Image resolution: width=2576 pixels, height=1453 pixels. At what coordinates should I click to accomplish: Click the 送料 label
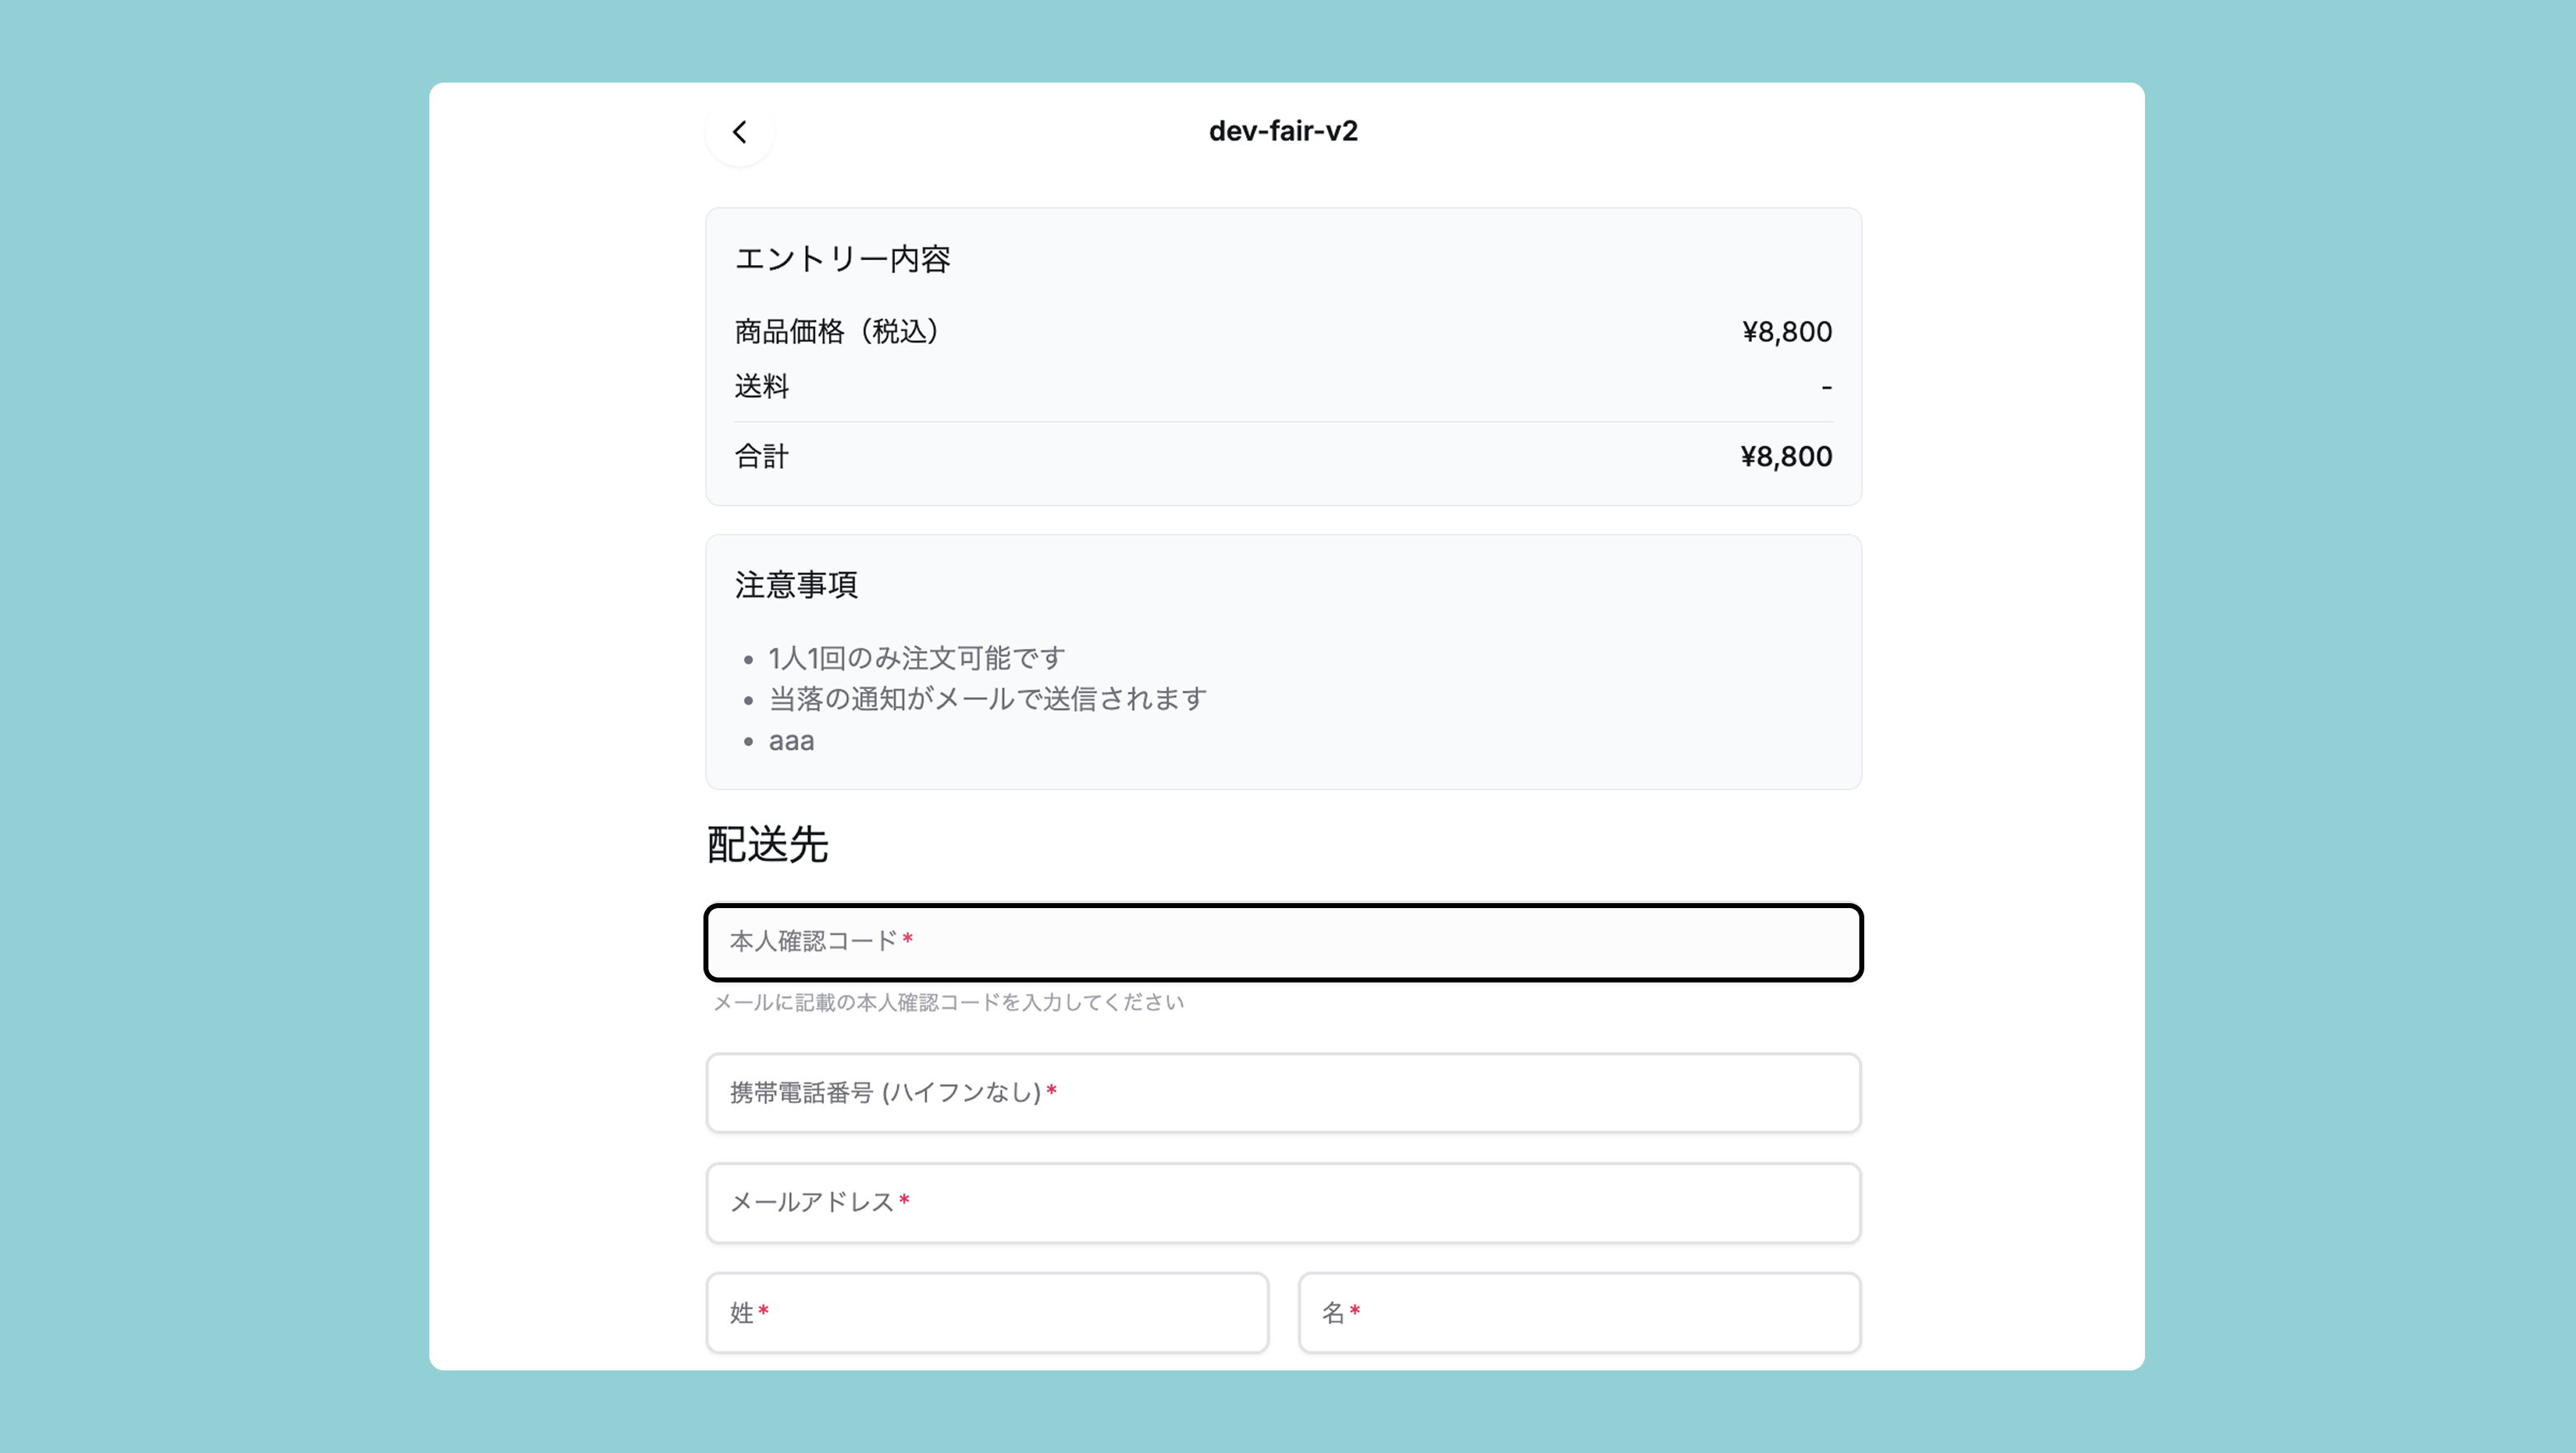762,386
